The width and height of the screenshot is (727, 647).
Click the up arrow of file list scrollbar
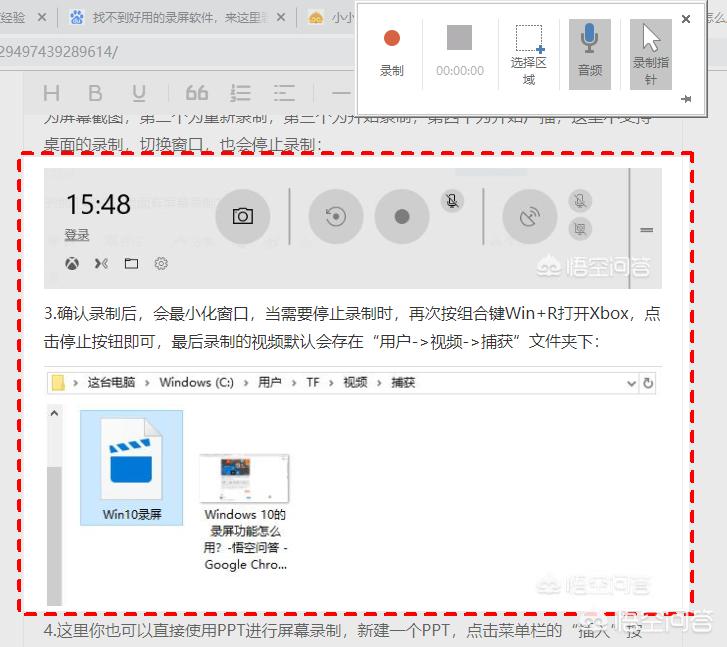tap(54, 413)
